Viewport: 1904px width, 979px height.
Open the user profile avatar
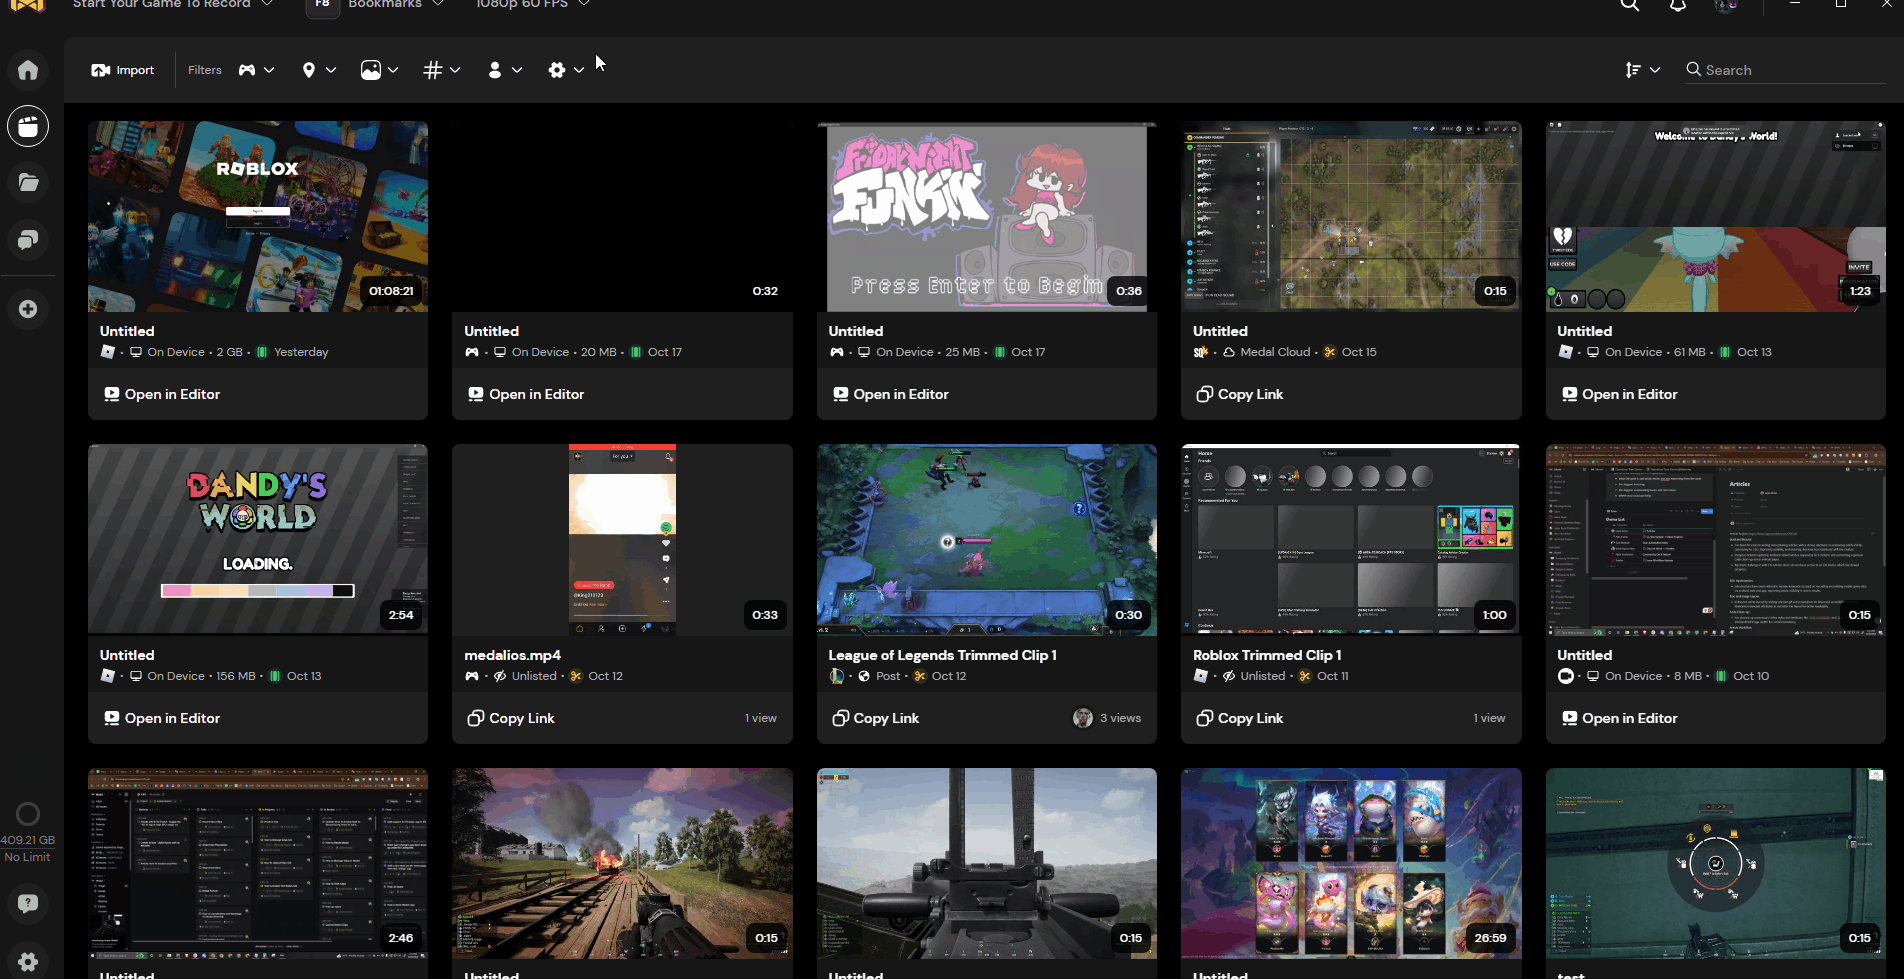pos(1726,5)
